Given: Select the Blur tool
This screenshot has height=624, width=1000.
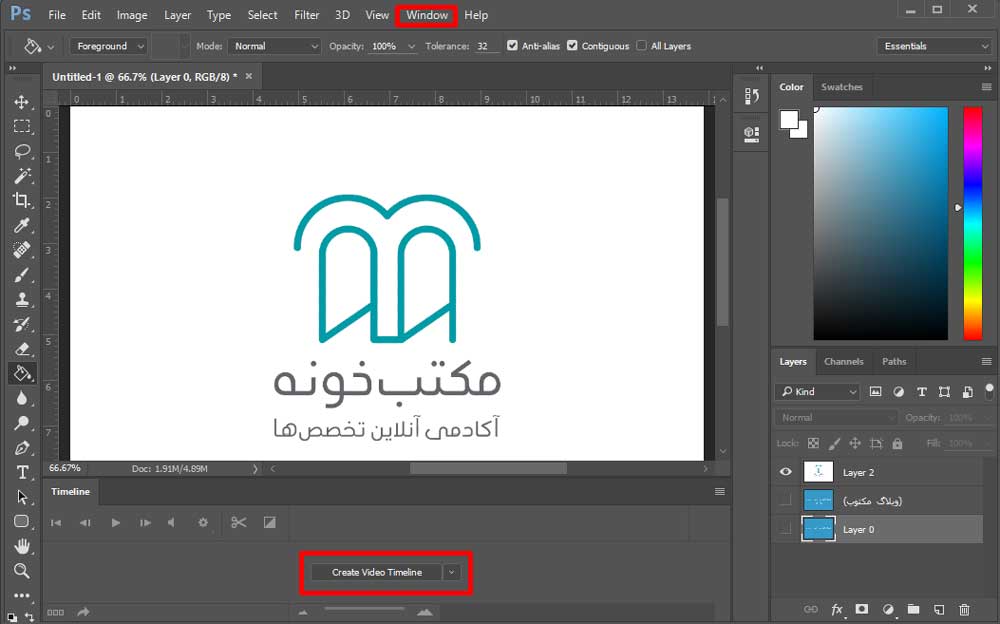Looking at the screenshot, I should [x=22, y=399].
